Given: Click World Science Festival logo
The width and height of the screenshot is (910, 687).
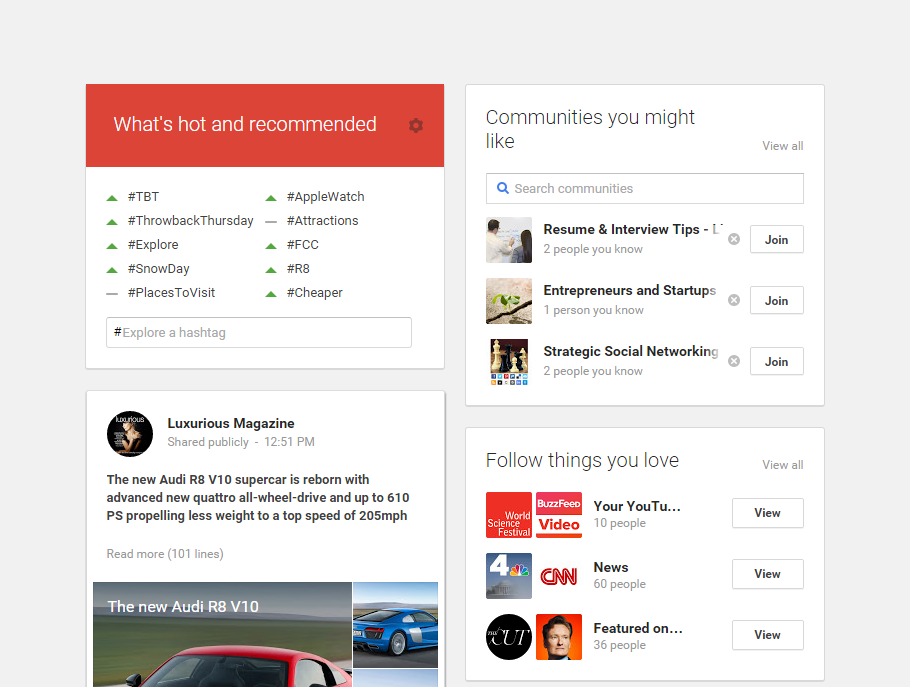Looking at the screenshot, I should pyautogui.click(x=508, y=515).
